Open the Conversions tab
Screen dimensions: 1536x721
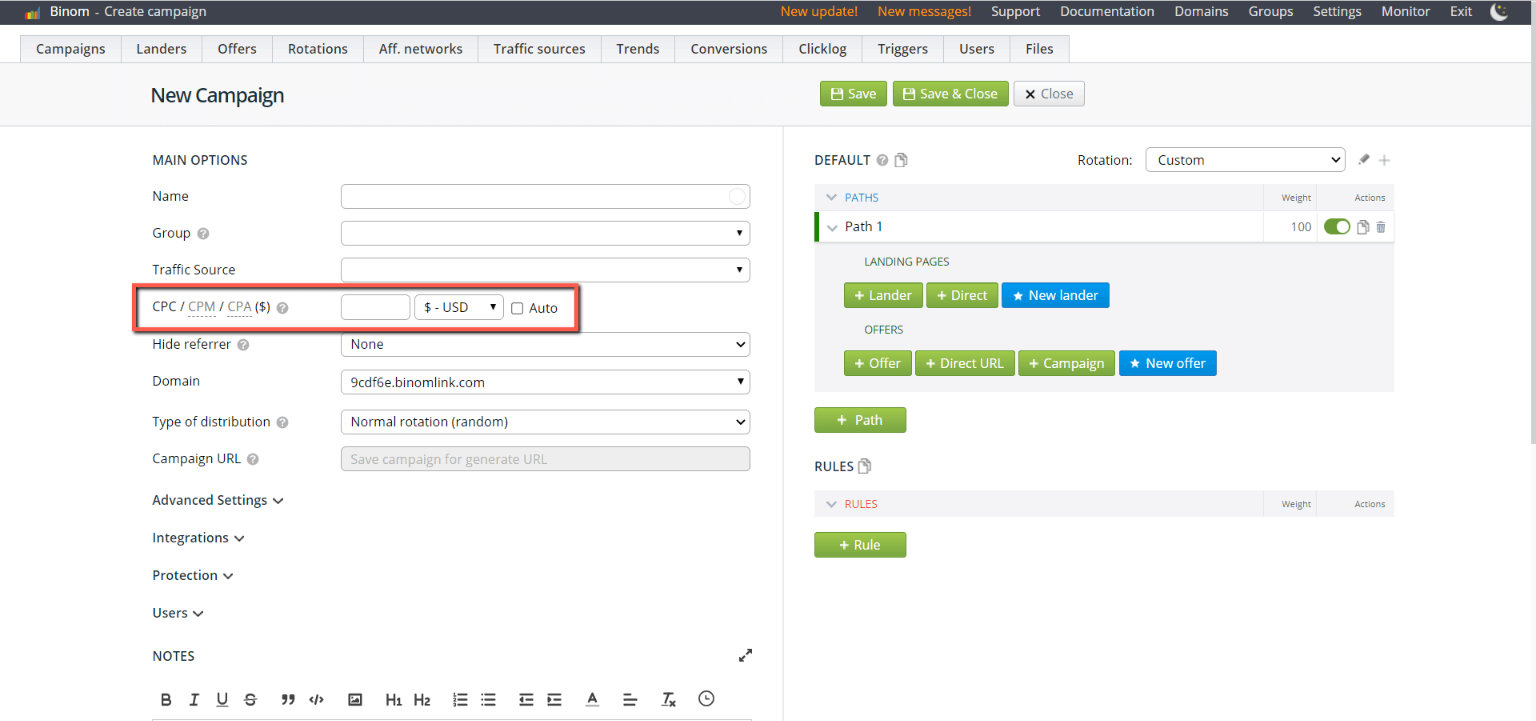point(729,49)
